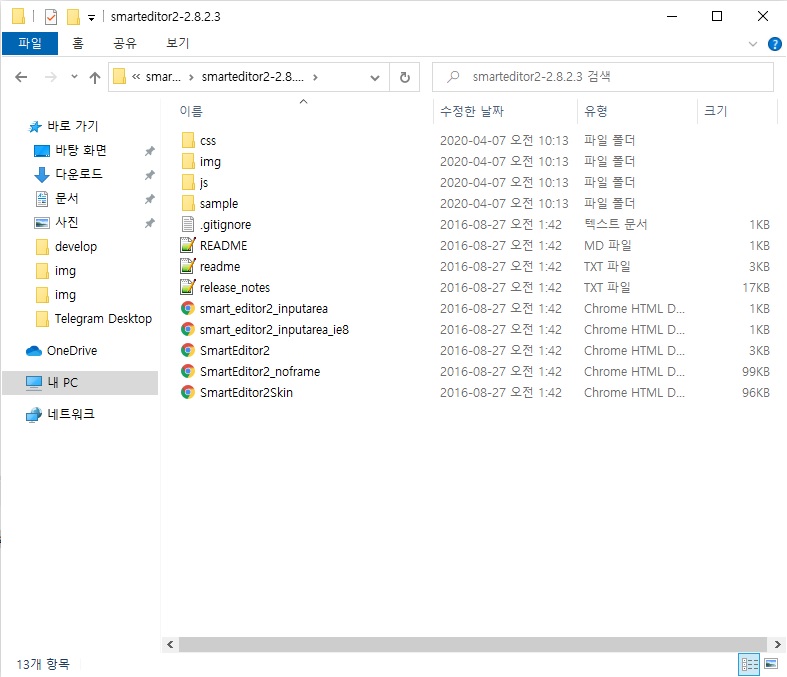Select the readme TXT file icon
The image size is (787, 677).
coord(188,266)
